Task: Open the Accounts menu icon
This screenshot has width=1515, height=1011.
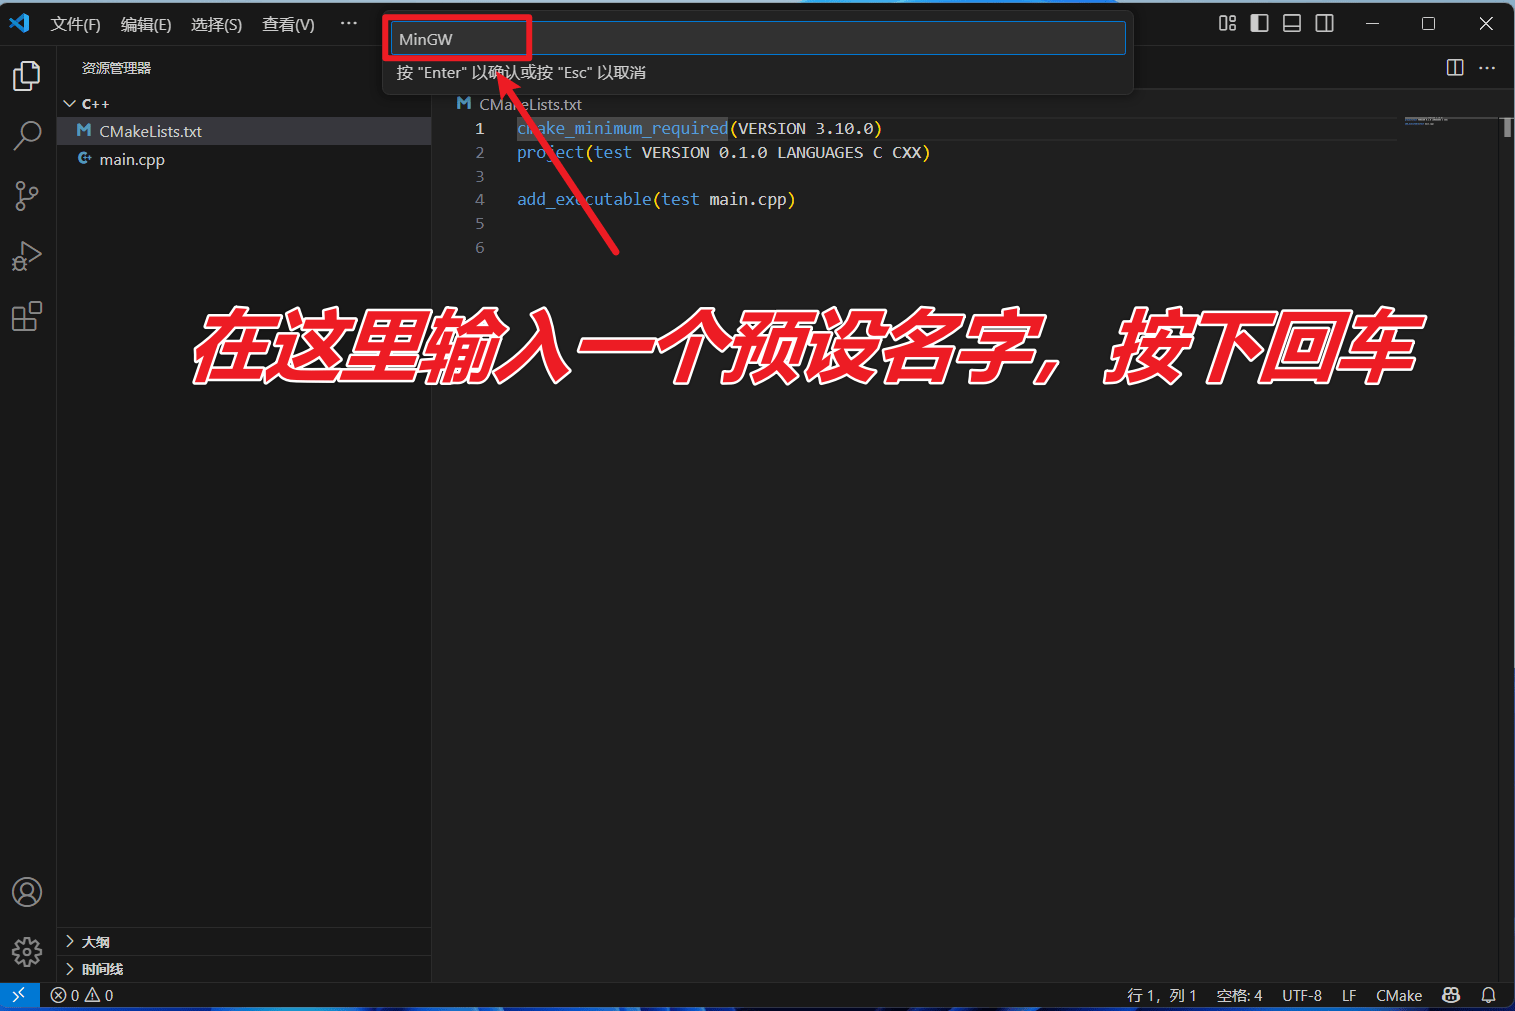Action: point(27,892)
